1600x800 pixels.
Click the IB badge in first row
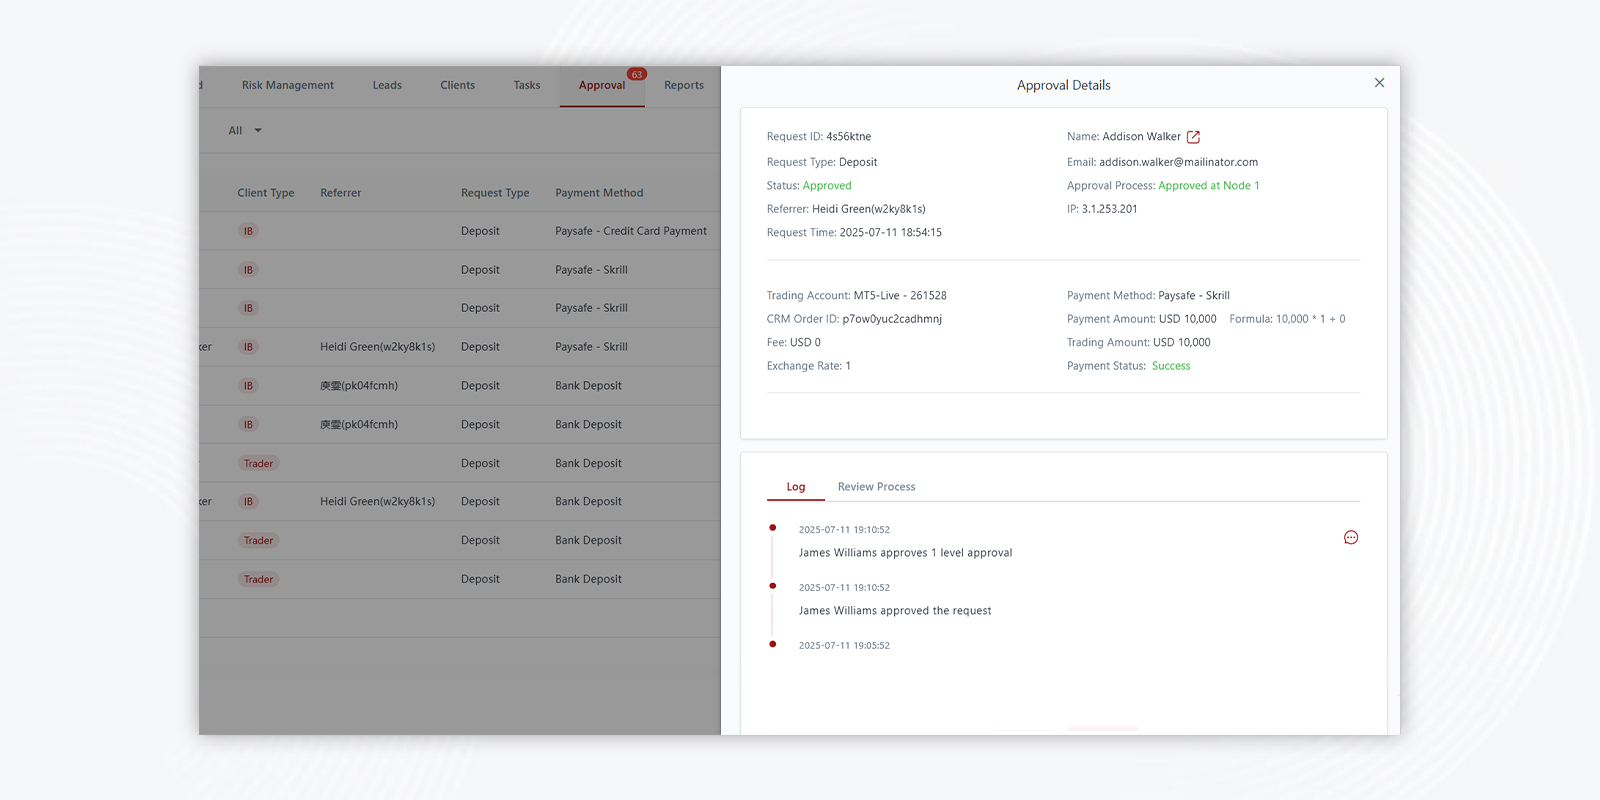pyautogui.click(x=248, y=232)
